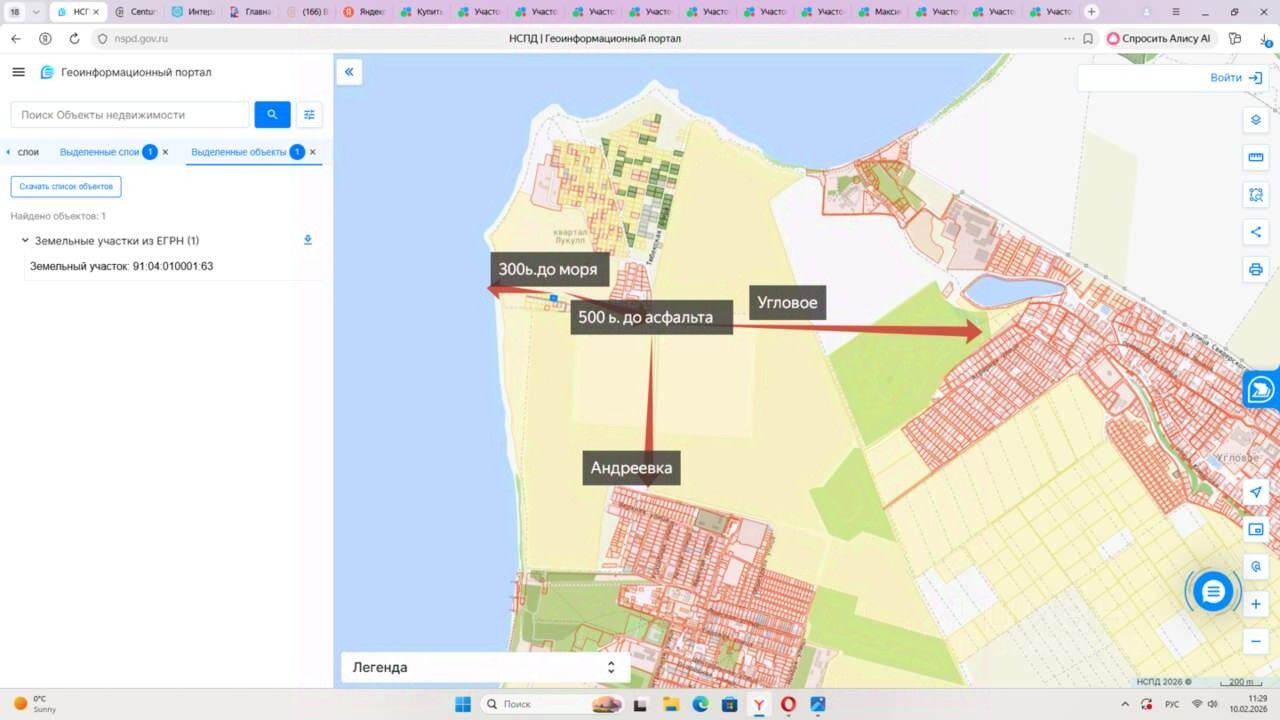This screenshot has height=720, width=1280.
Task: Close the active НСПД browser tab
Action: [x=96, y=12]
